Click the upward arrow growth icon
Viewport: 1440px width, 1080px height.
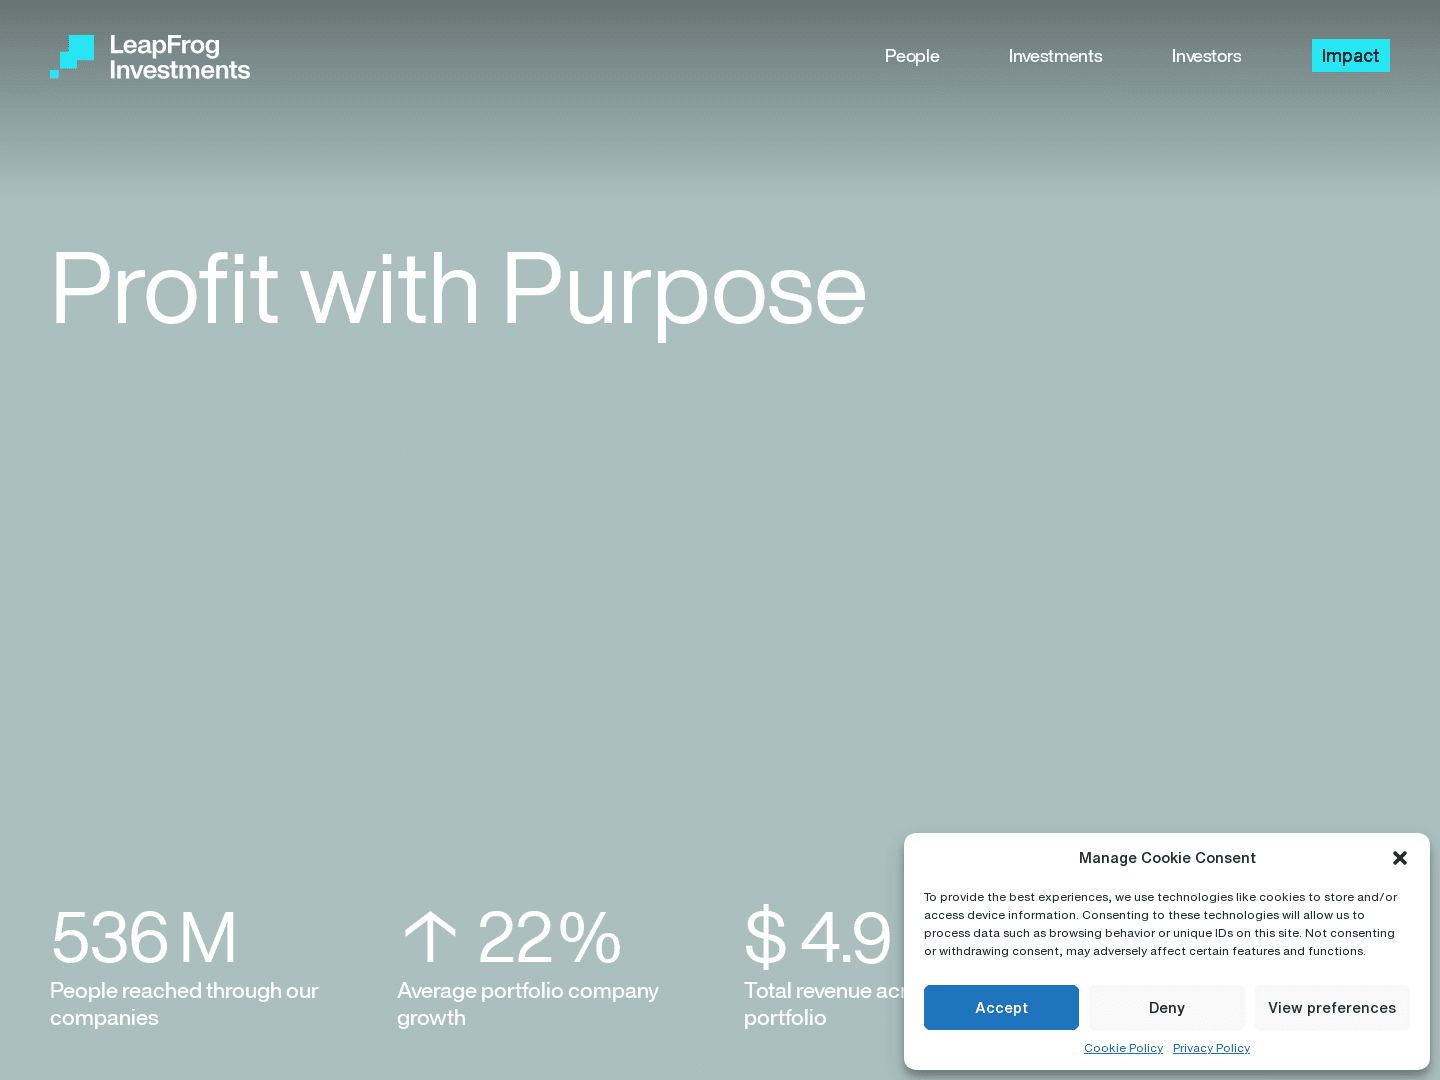[430, 938]
